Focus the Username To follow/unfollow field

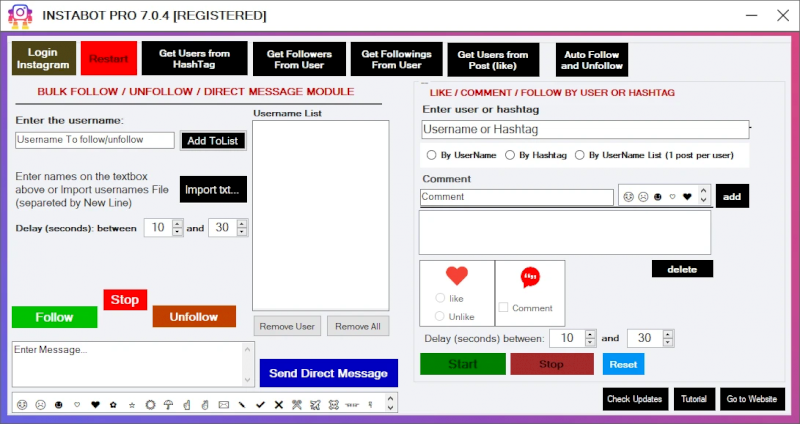coord(95,140)
